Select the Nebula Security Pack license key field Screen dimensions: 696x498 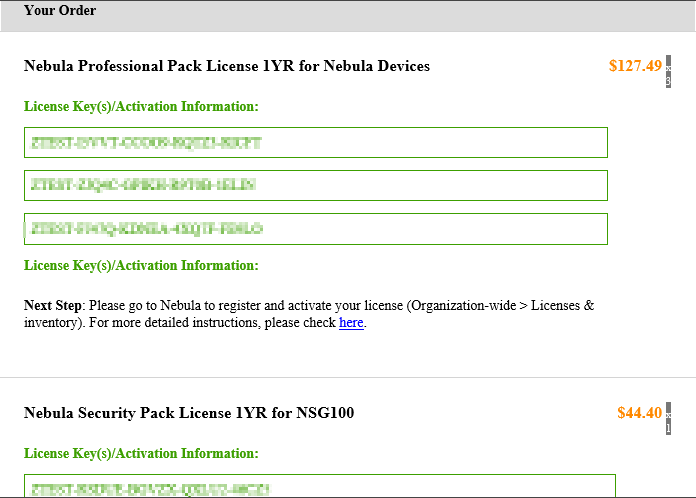[x=320, y=486]
